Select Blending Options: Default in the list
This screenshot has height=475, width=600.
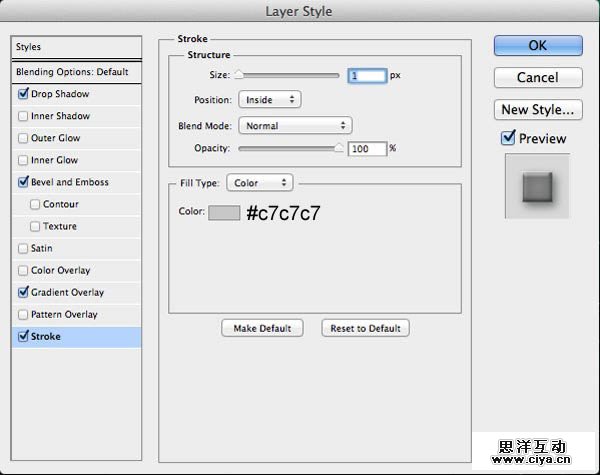coord(74,73)
